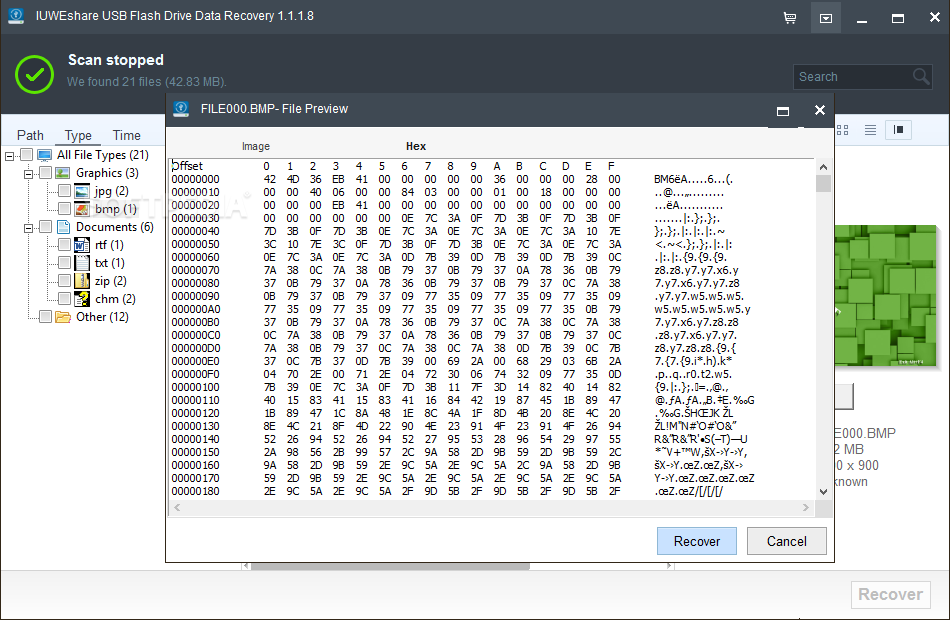This screenshot has width=950, height=620.
Task: Click 'We found 21 files' status text
Action: pos(147,82)
